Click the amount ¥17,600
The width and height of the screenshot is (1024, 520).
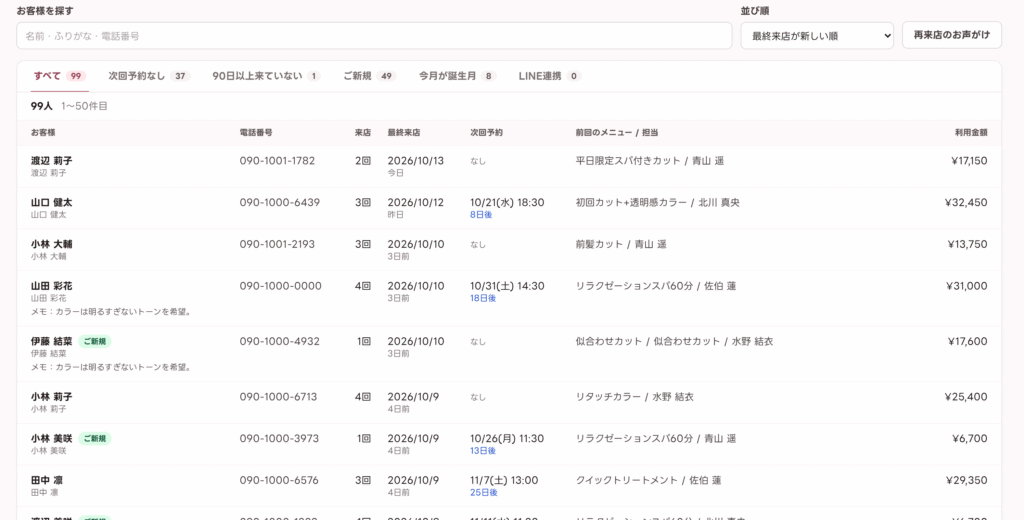pyautogui.click(x=968, y=342)
